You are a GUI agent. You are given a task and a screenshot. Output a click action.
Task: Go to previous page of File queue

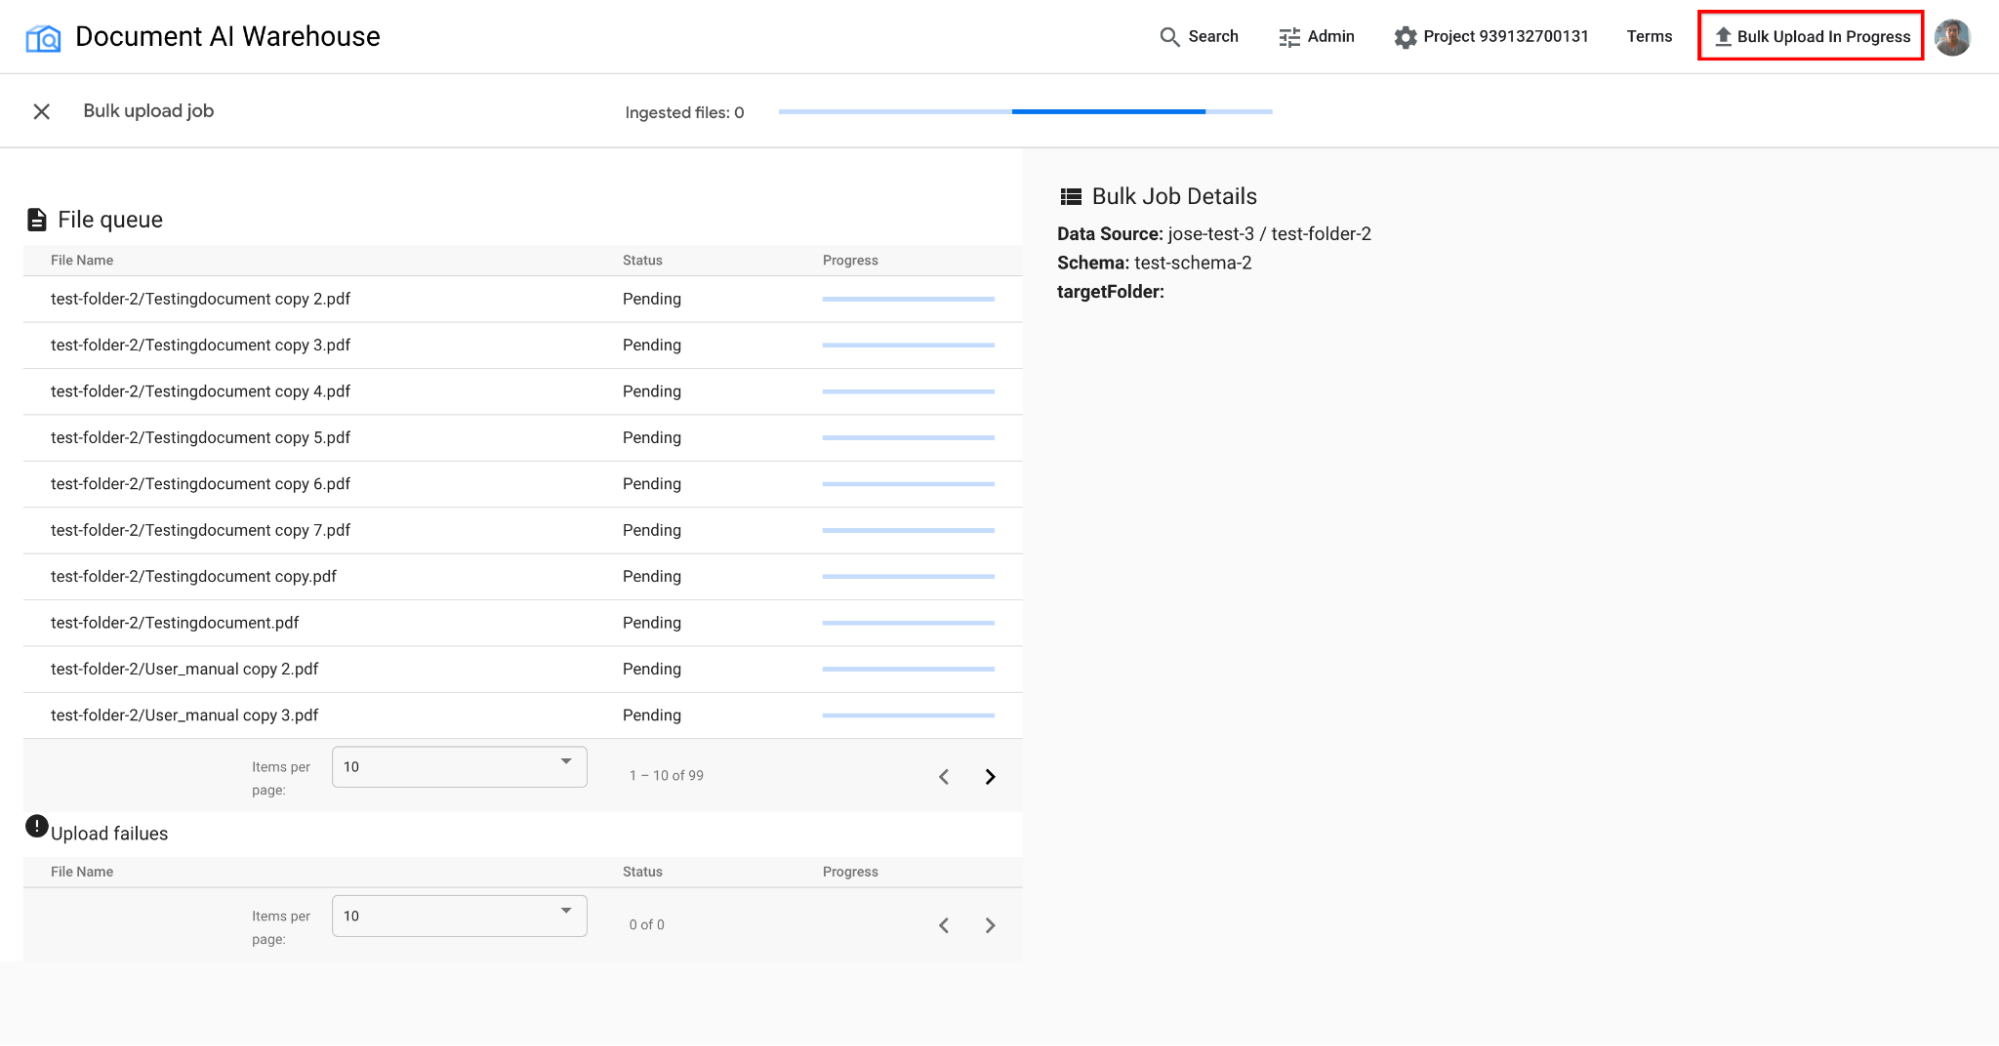point(943,776)
